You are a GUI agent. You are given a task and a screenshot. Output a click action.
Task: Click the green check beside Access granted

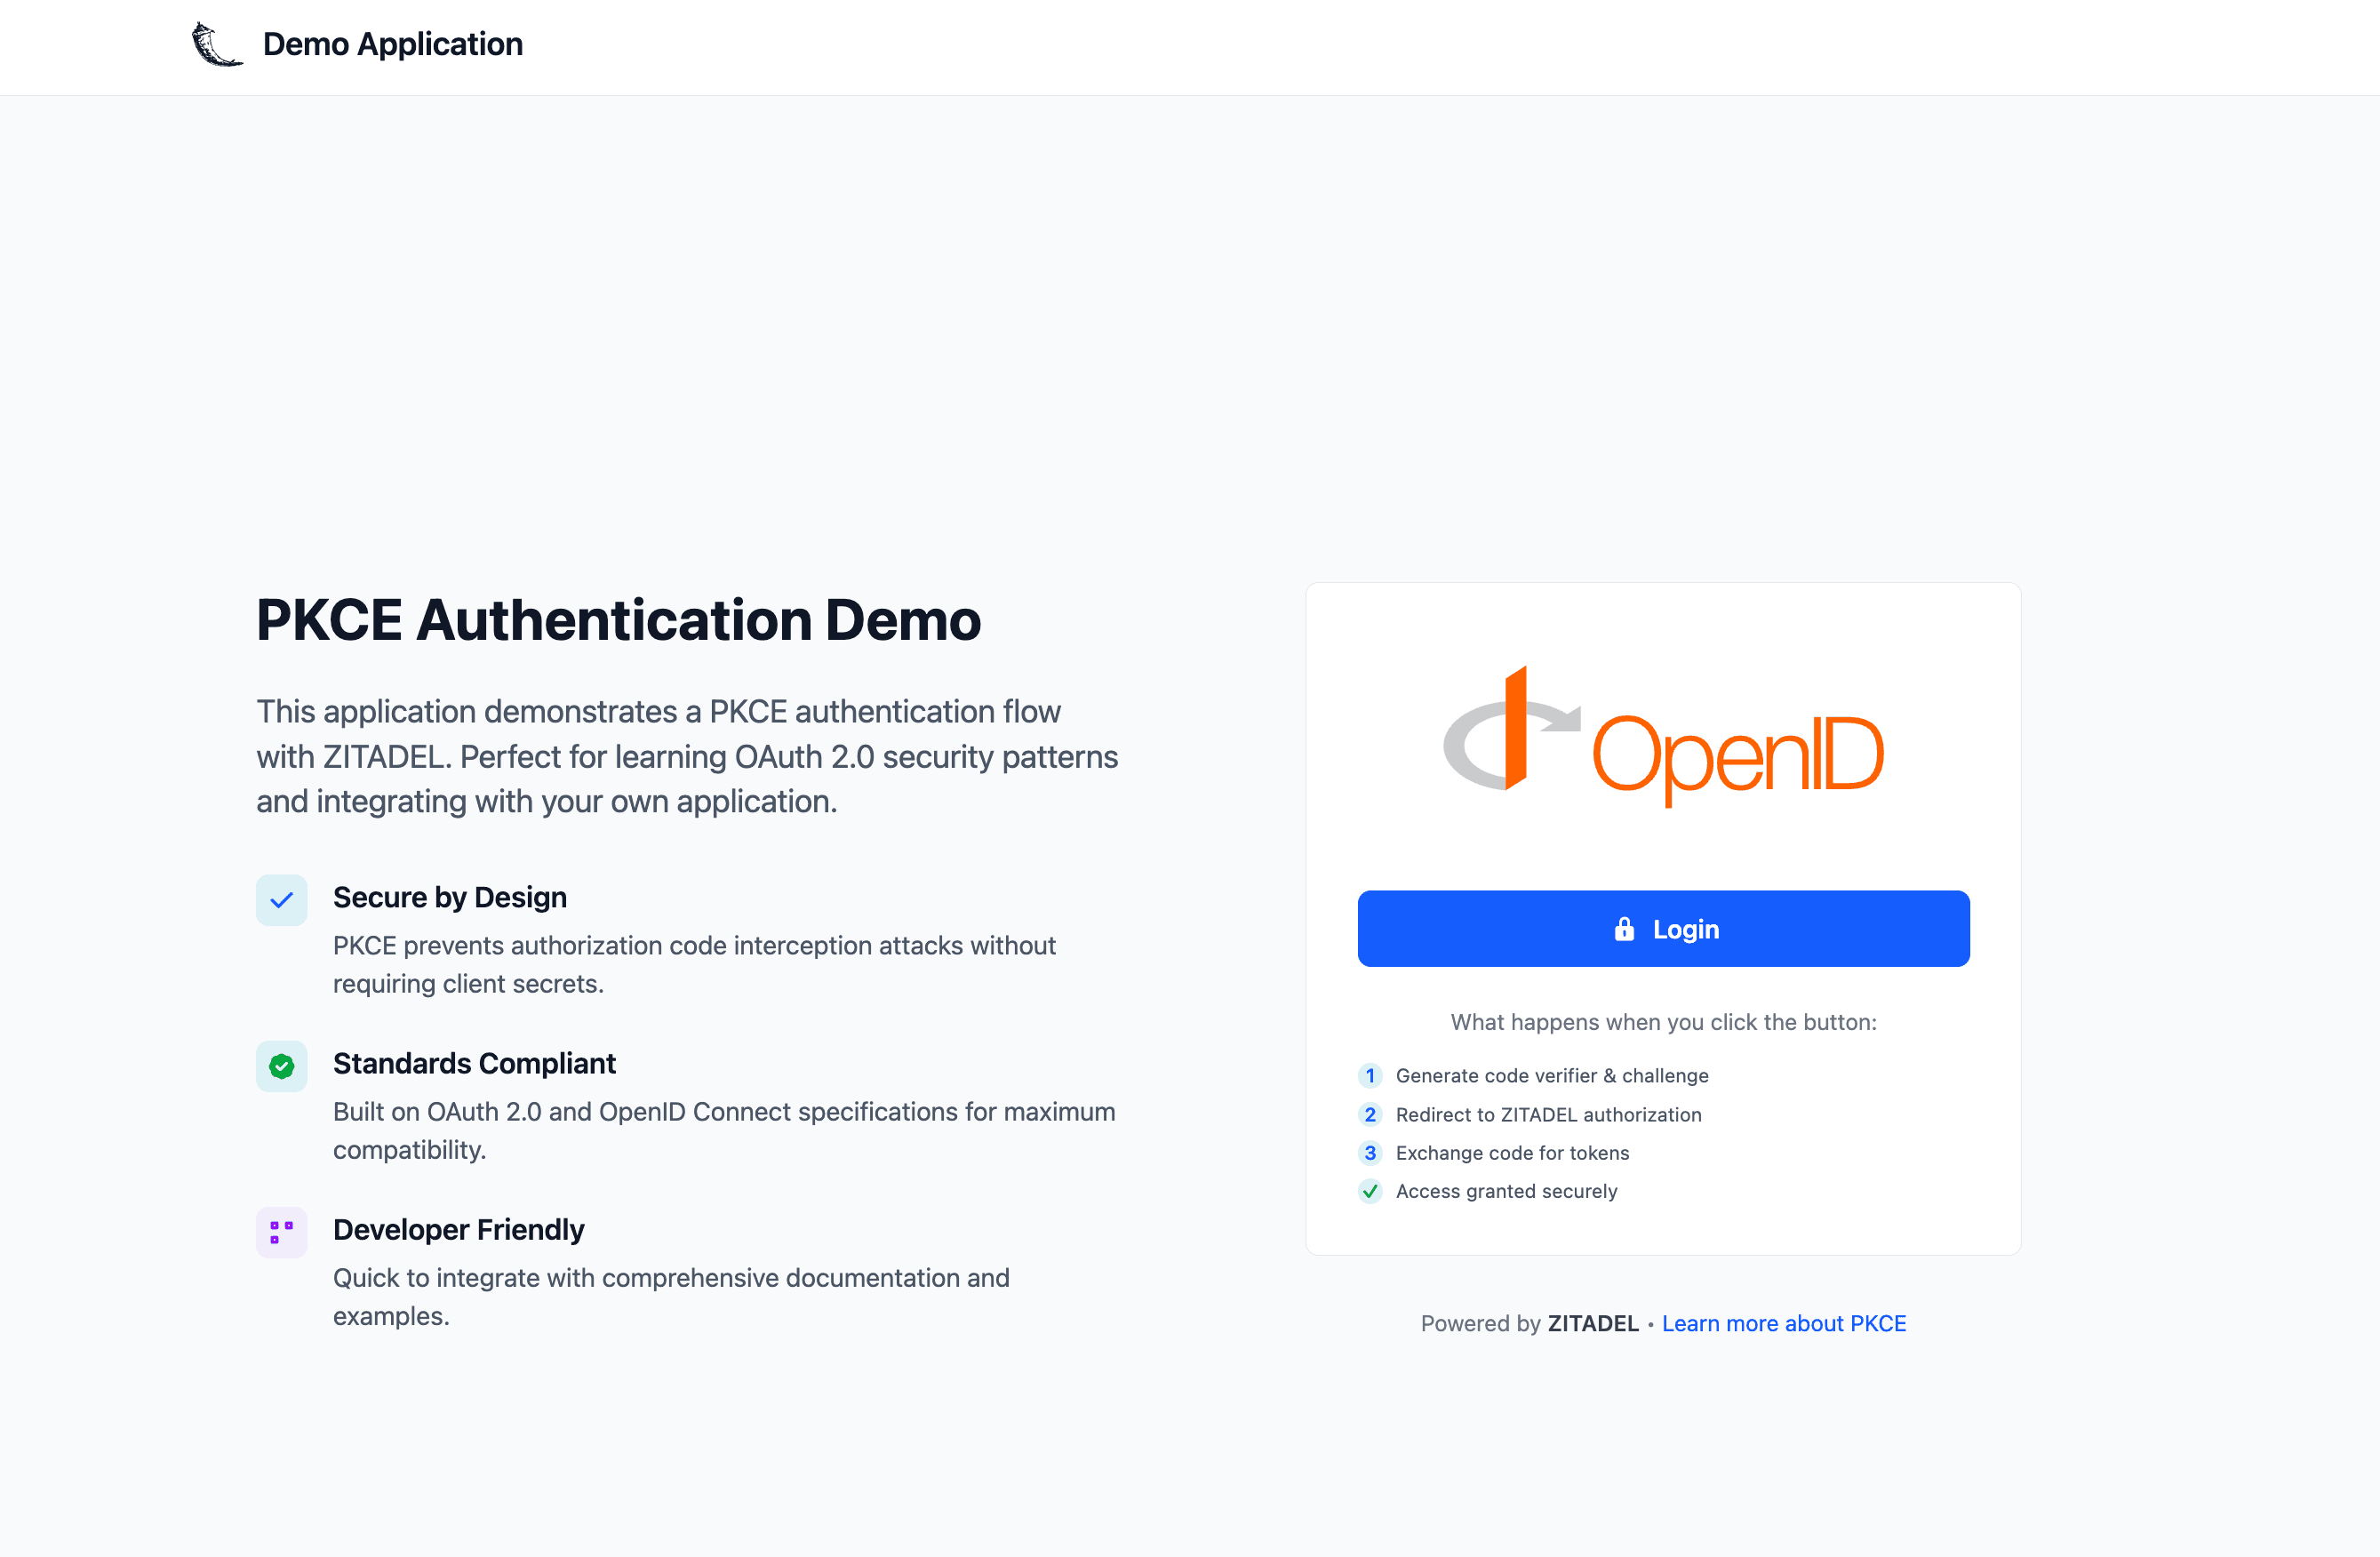pos(1370,1191)
